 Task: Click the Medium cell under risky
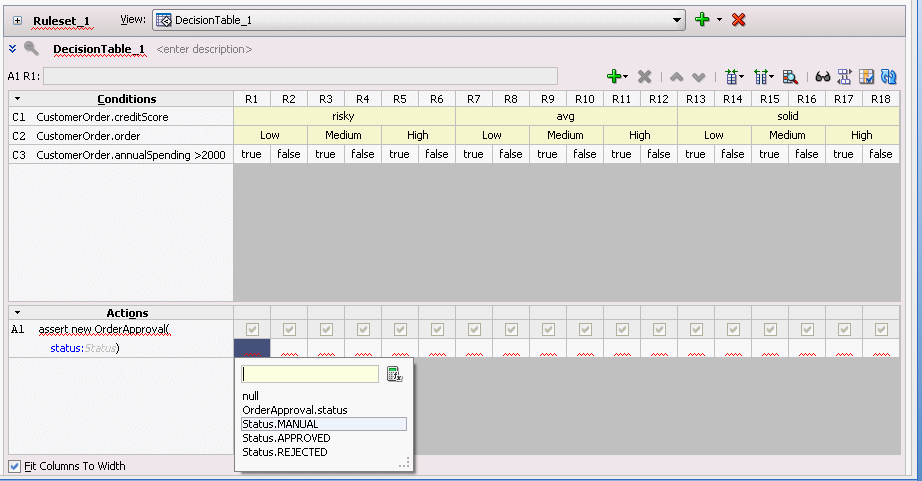(344, 135)
